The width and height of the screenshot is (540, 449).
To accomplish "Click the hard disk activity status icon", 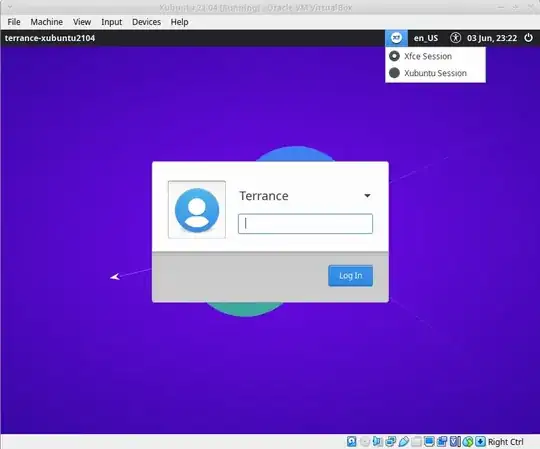I will tap(352, 441).
